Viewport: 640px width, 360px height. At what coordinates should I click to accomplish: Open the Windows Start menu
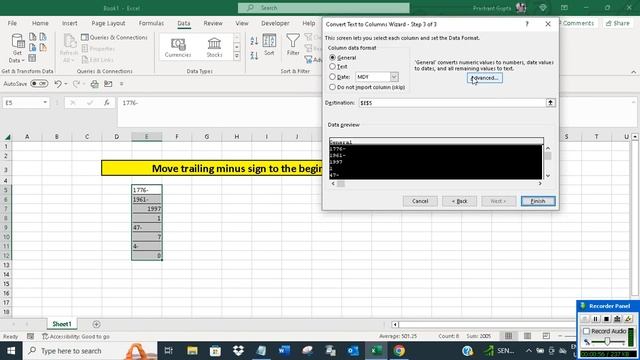click(x=11, y=351)
